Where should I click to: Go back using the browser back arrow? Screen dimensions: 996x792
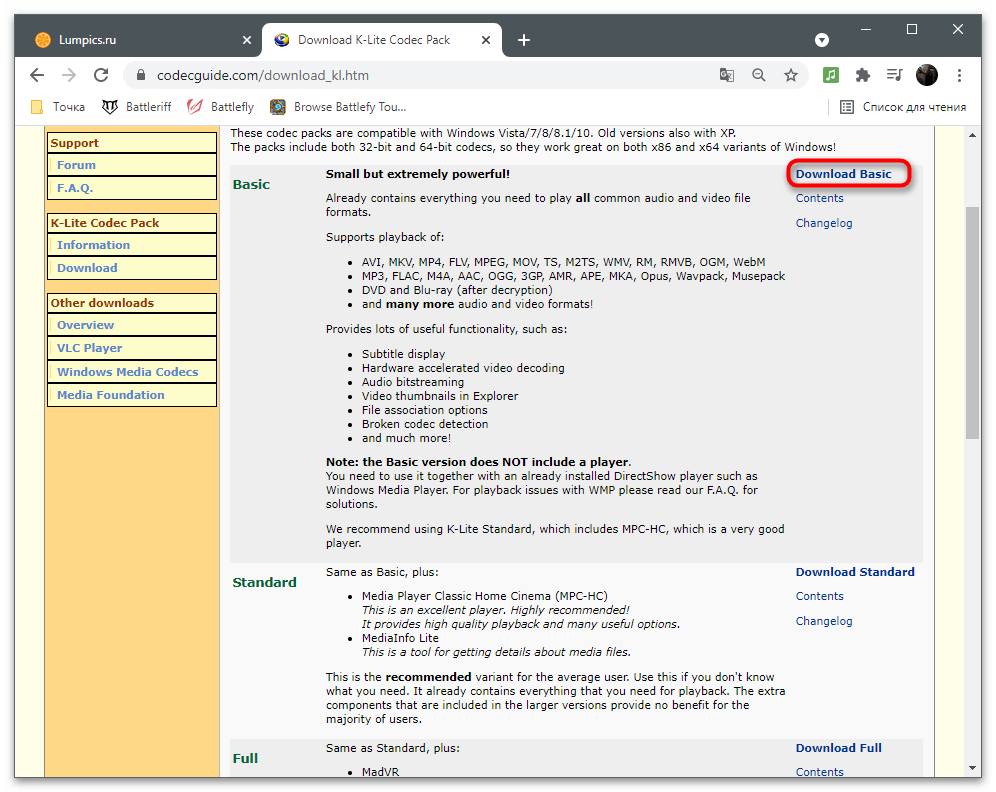37,76
